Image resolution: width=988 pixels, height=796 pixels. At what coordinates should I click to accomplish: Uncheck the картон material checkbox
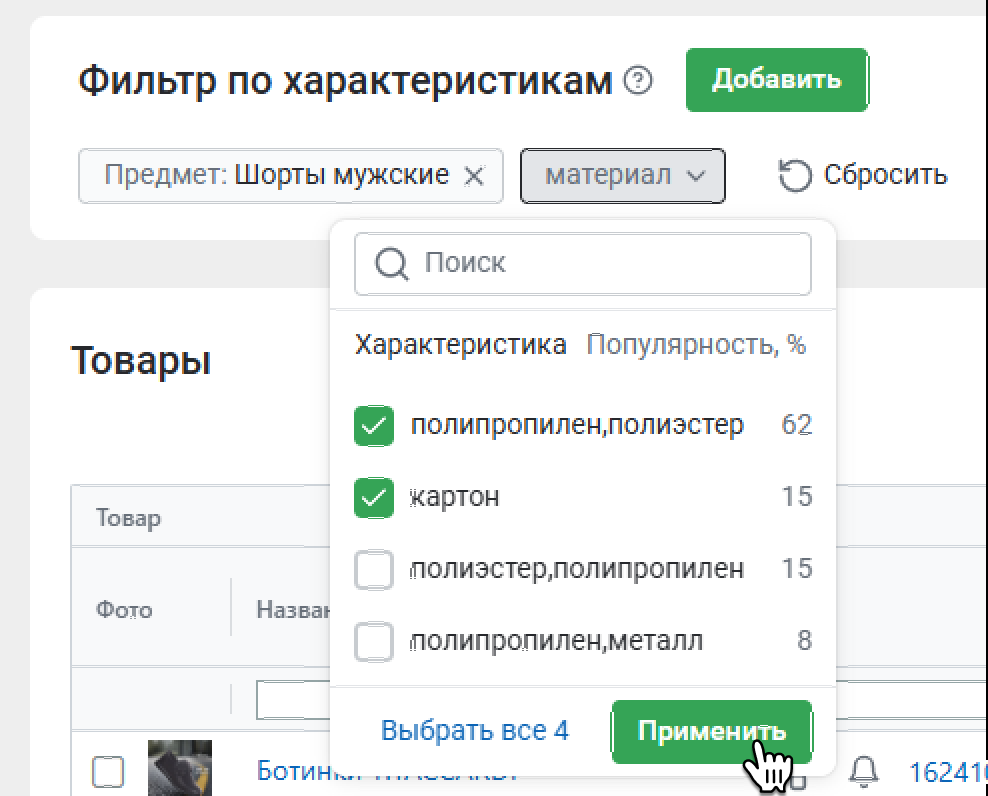pos(374,498)
